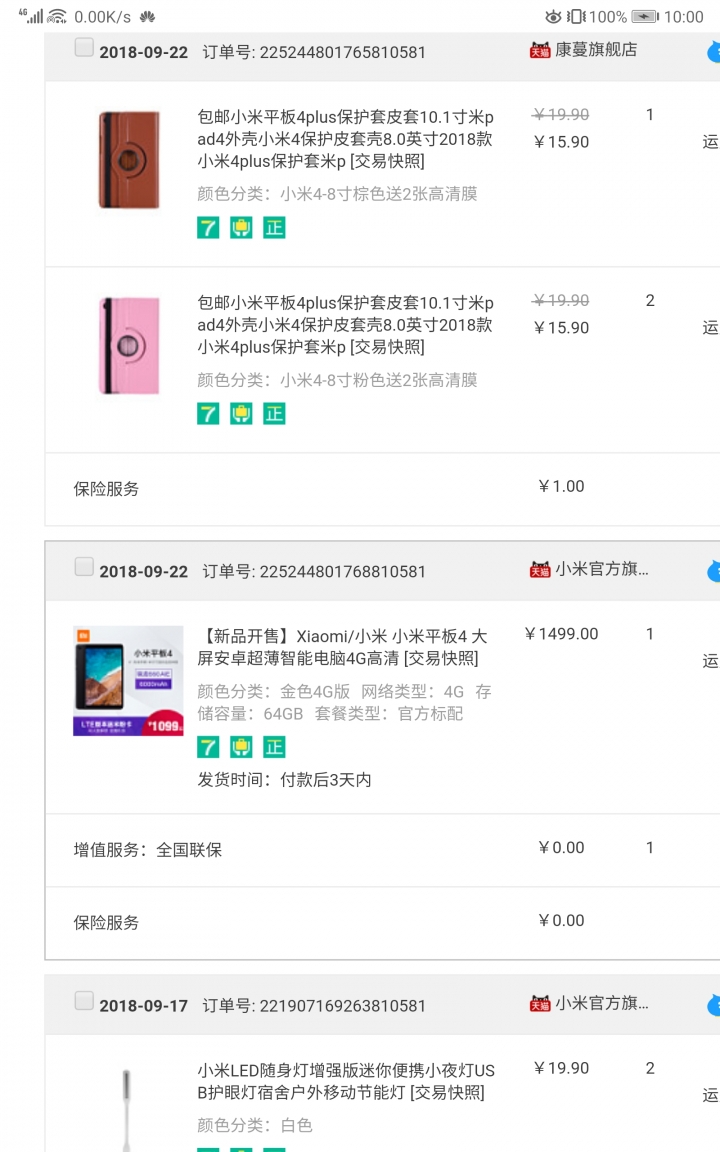Image resolution: width=720 pixels, height=1152 pixels.
Task: Open the 康蔓旗舰店 store link
Action: click(596, 50)
